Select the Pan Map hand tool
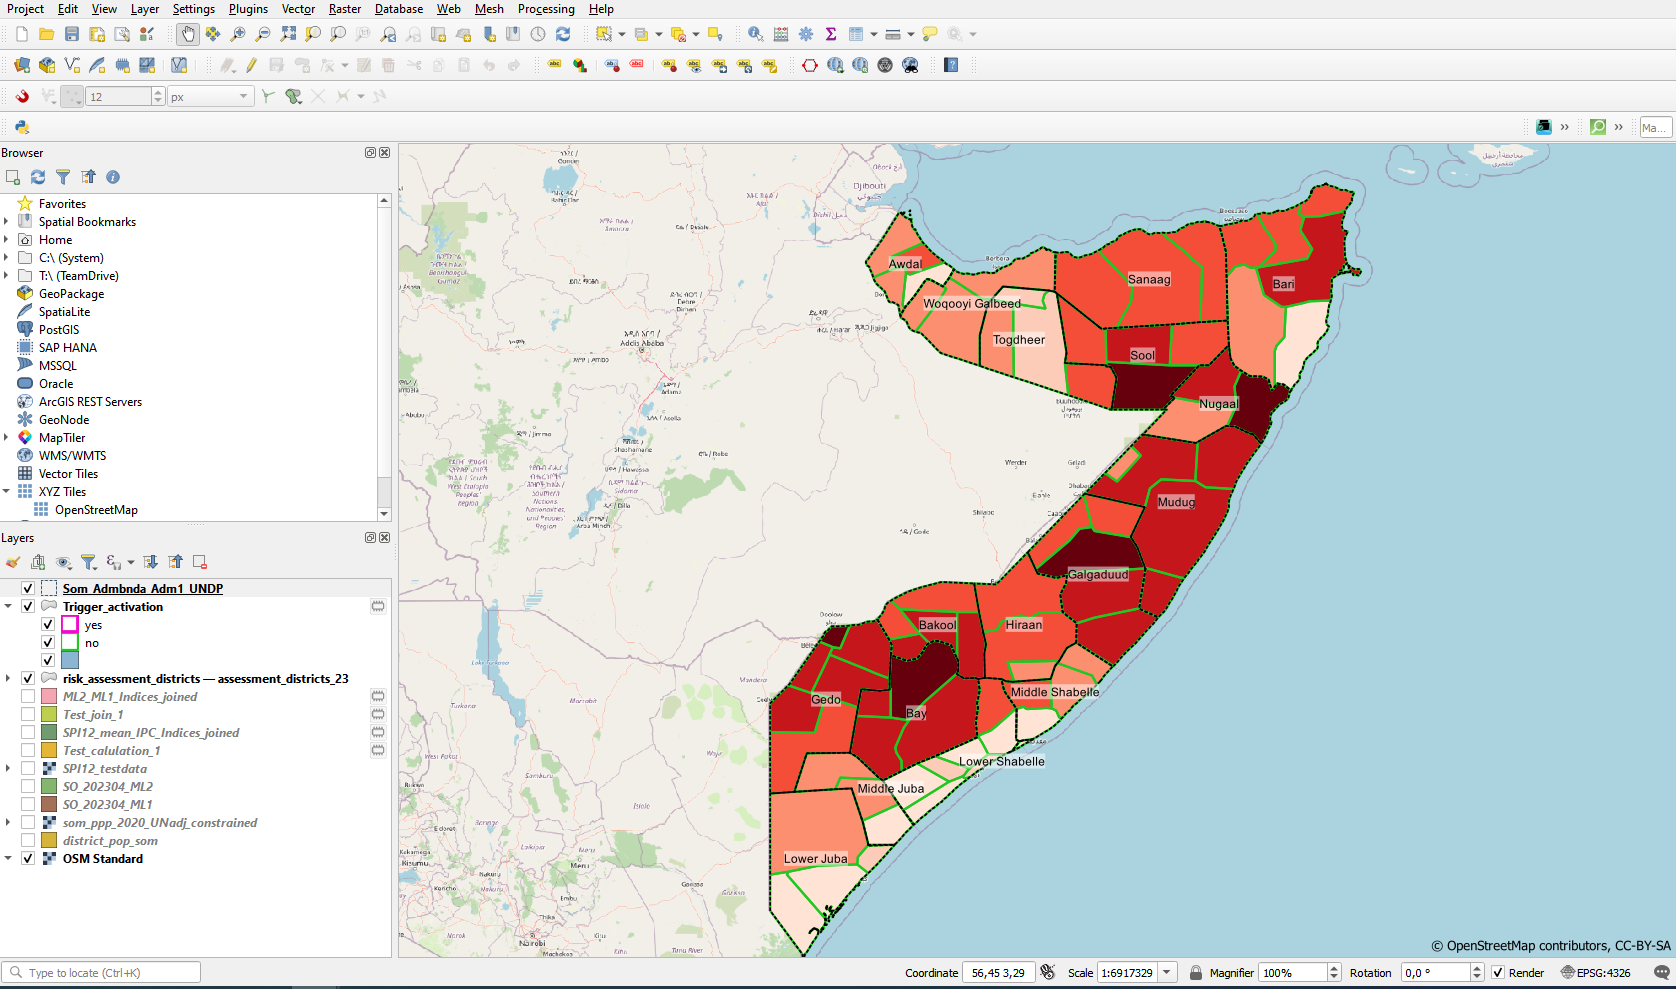1676x989 pixels. point(188,34)
